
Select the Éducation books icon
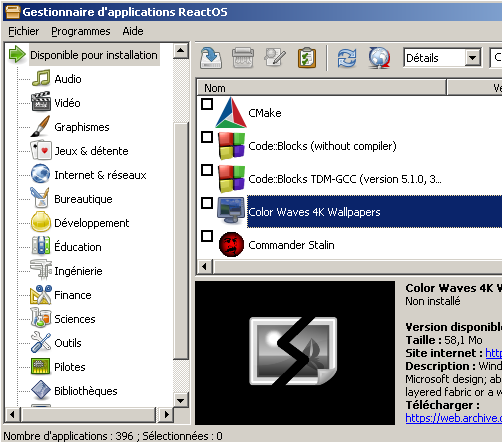pos(41,246)
